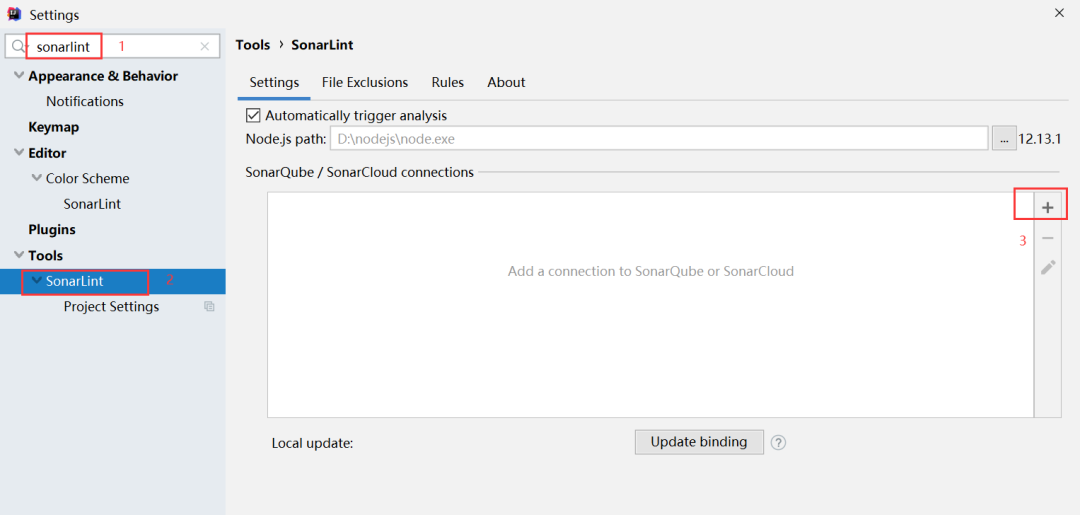
Task: Open Plugins settings page
Action: (x=52, y=229)
